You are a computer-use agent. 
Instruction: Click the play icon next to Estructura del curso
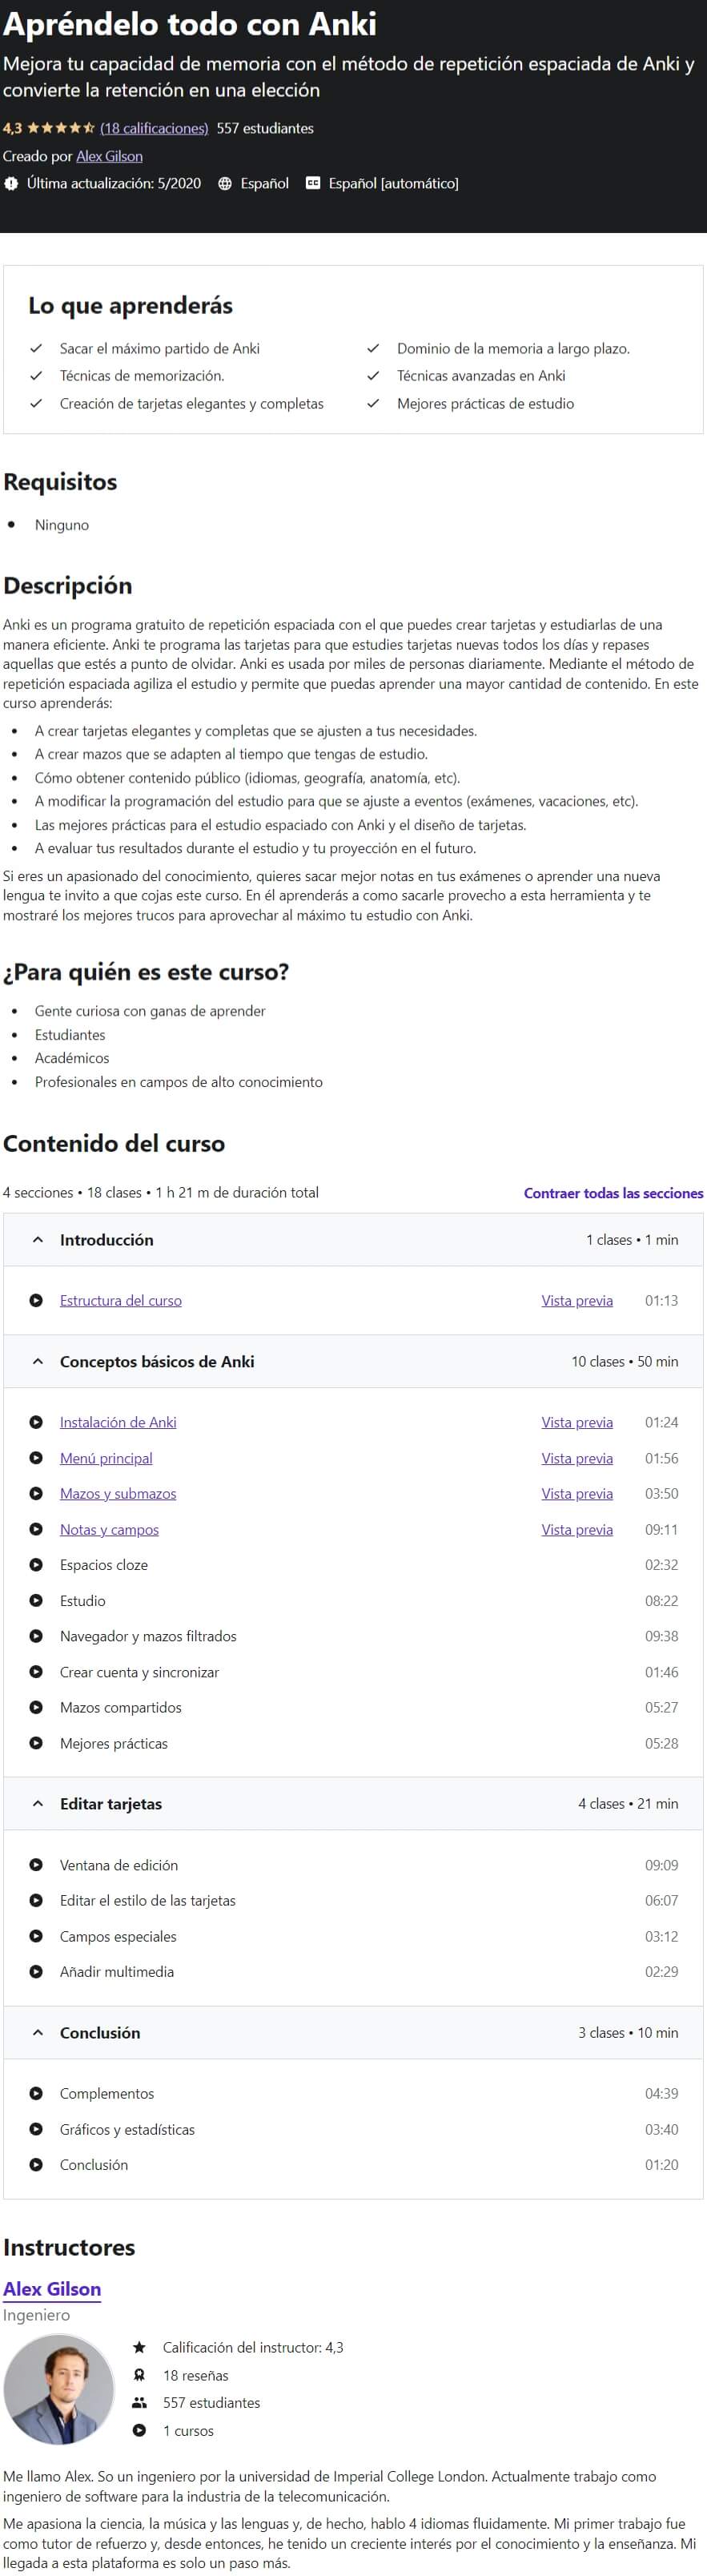click(36, 1300)
